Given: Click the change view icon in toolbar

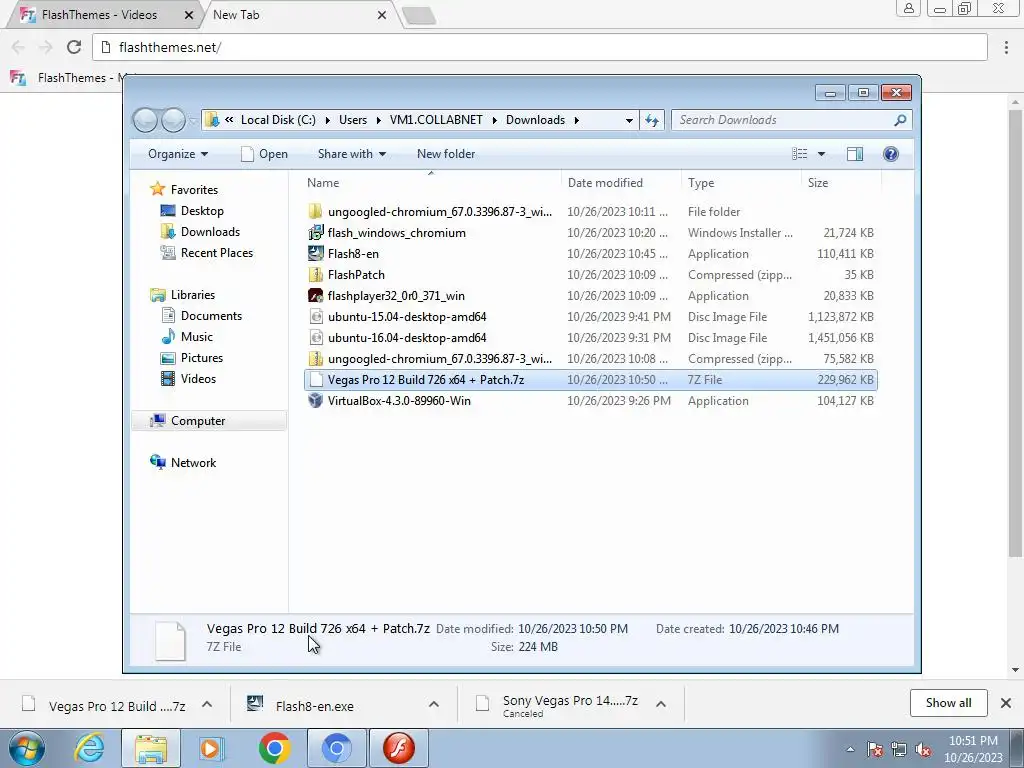Looking at the screenshot, I should [x=799, y=154].
